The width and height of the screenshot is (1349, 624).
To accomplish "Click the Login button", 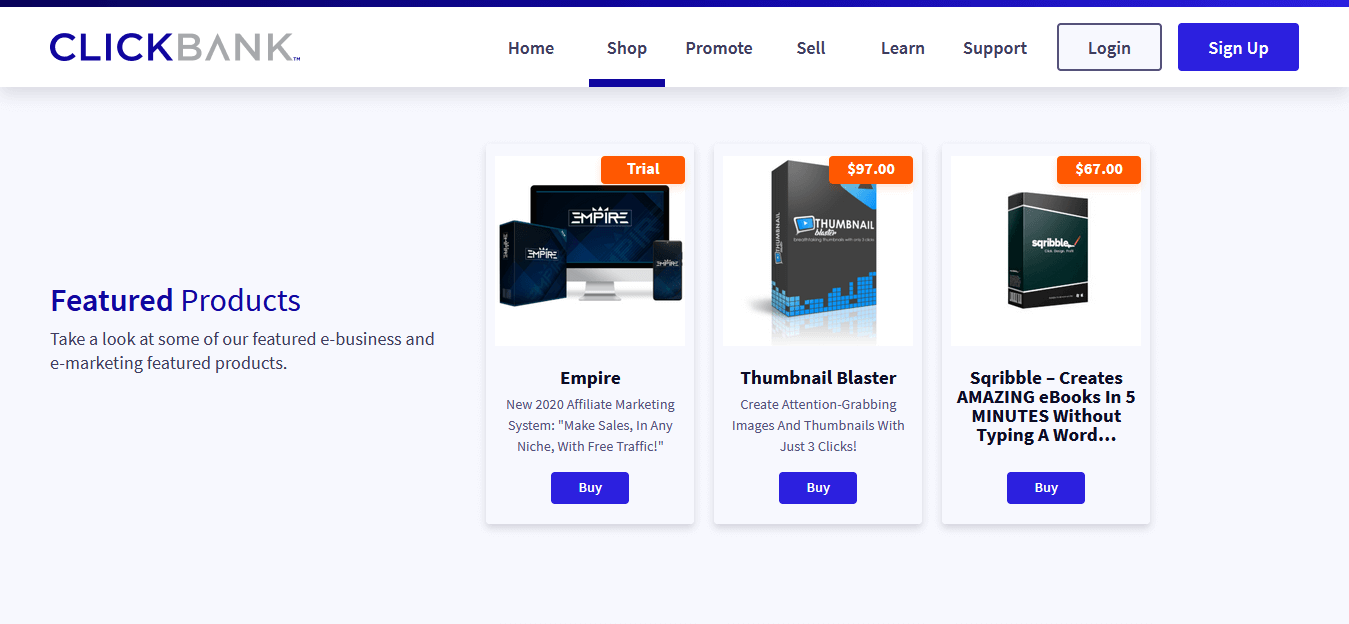I will pyautogui.click(x=1109, y=47).
